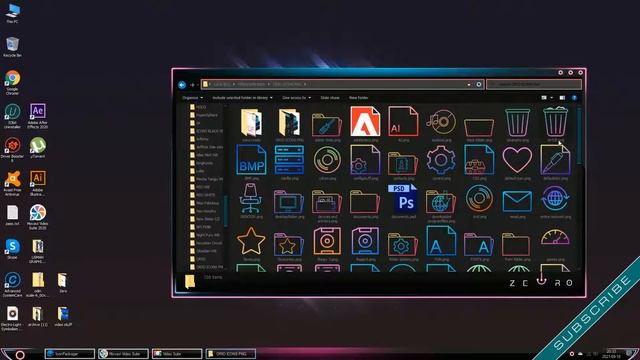
Task: Open Adobe Illustrator desktop shortcut
Action: [38, 183]
